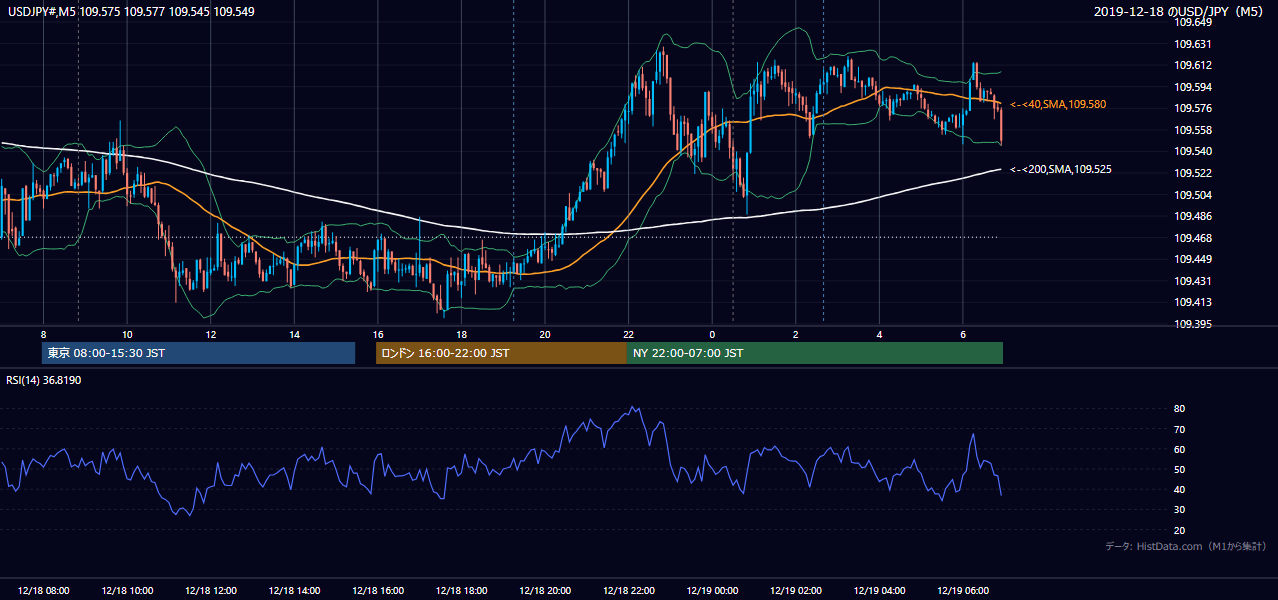Click the RSI axis level 20
The image size is (1278, 600).
coord(1180,530)
